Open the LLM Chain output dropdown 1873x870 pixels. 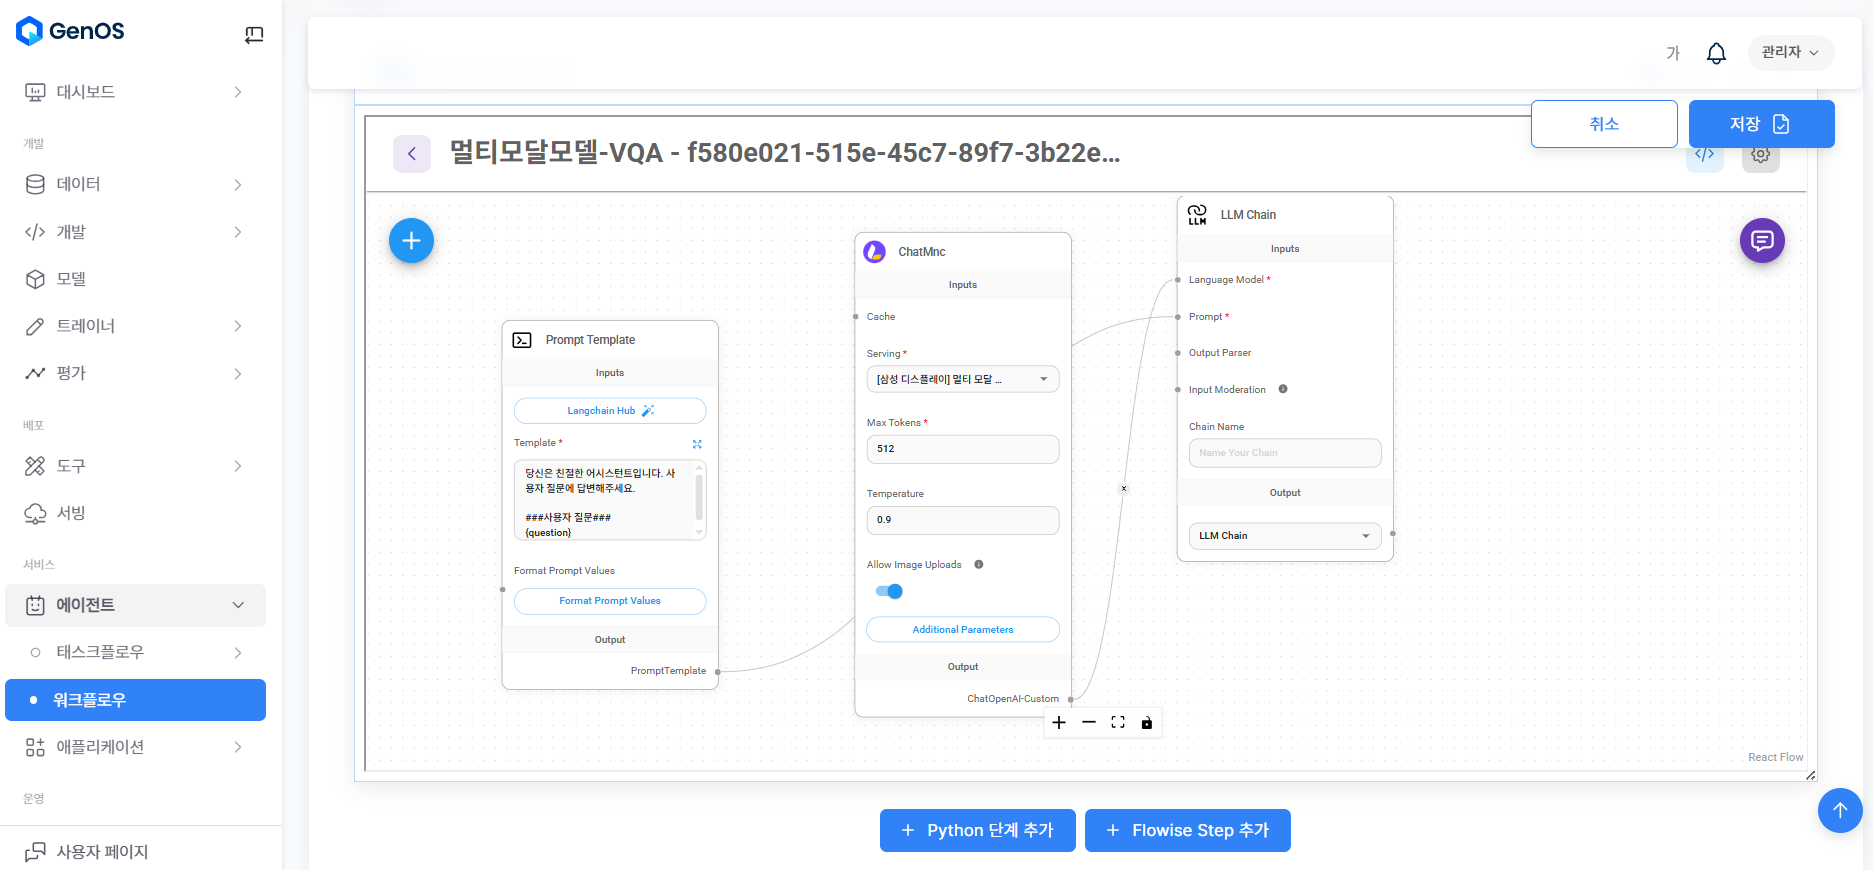[1284, 536]
